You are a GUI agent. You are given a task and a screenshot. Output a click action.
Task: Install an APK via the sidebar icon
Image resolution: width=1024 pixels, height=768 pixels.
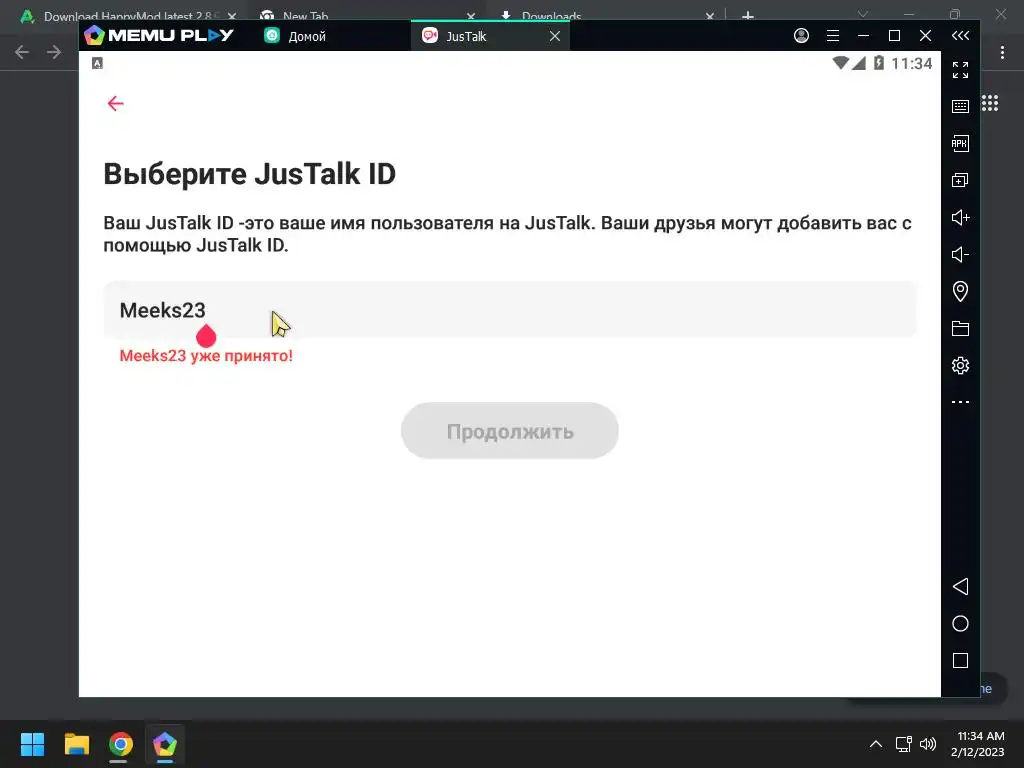point(960,143)
